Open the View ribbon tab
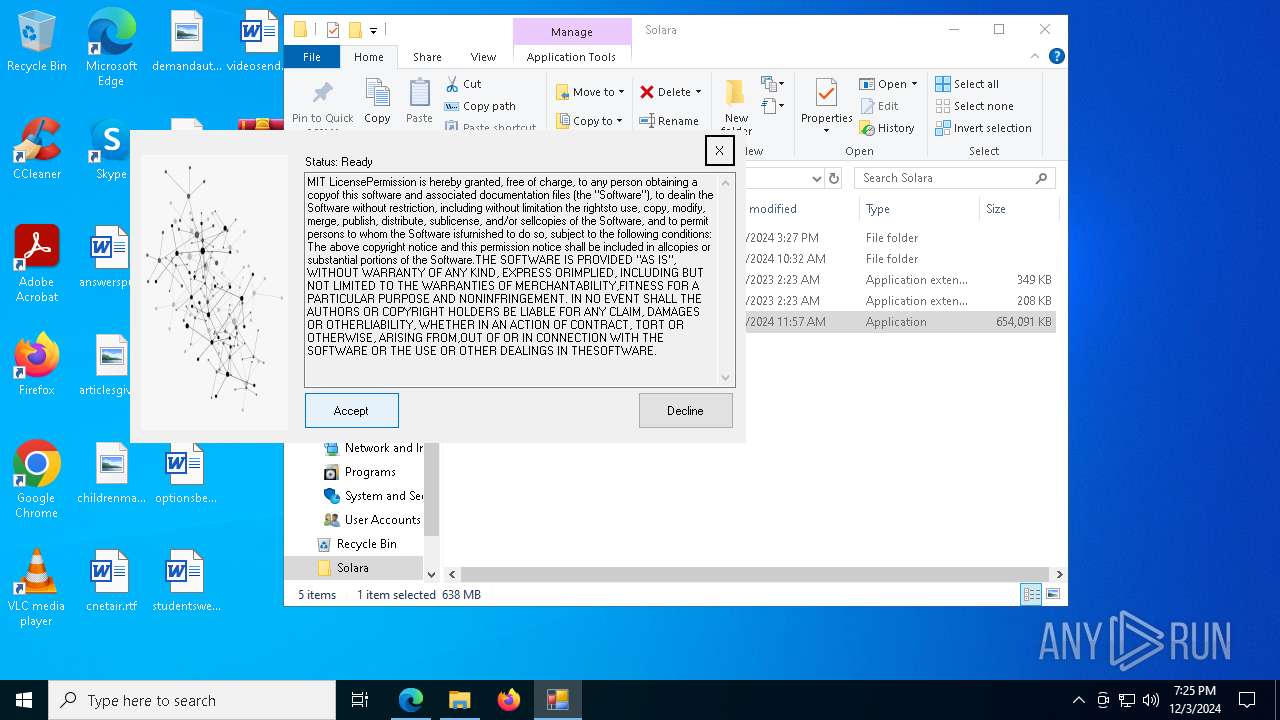The height and width of the screenshot is (720, 1280). (x=483, y=57)
